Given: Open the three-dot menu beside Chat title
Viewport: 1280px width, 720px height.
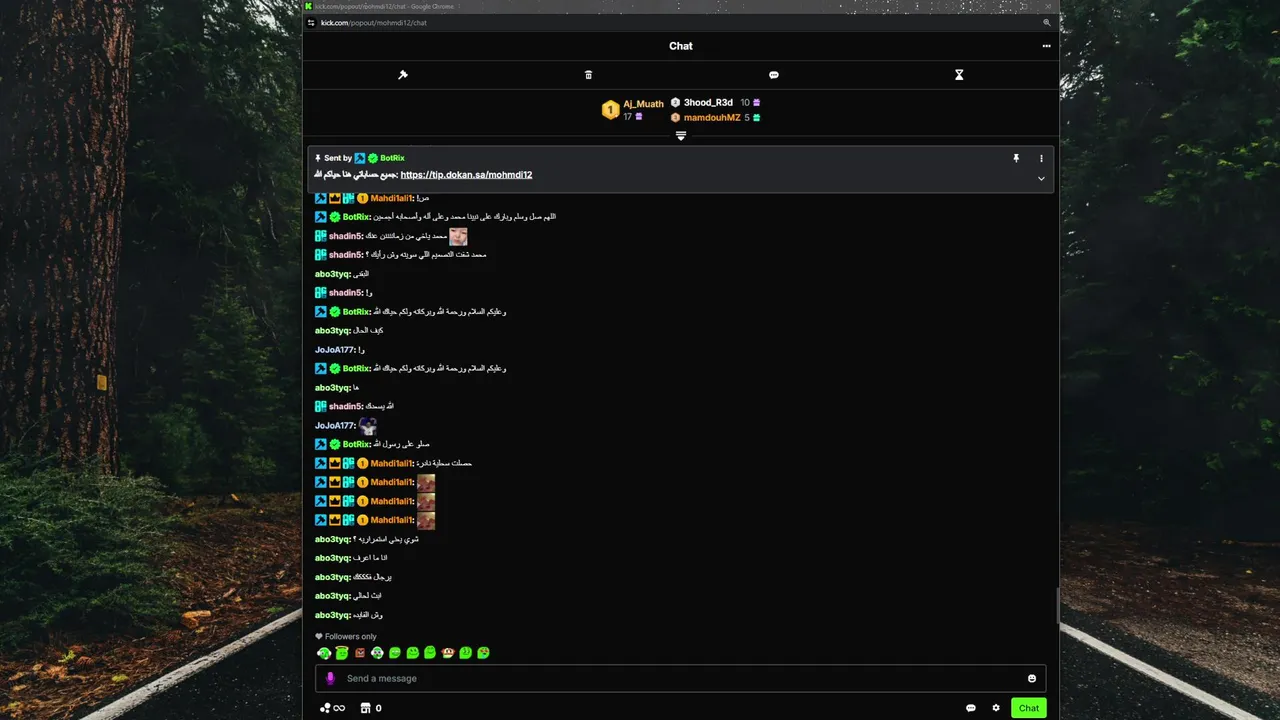Looking at the screenshot, I should tap(1046, 46).
